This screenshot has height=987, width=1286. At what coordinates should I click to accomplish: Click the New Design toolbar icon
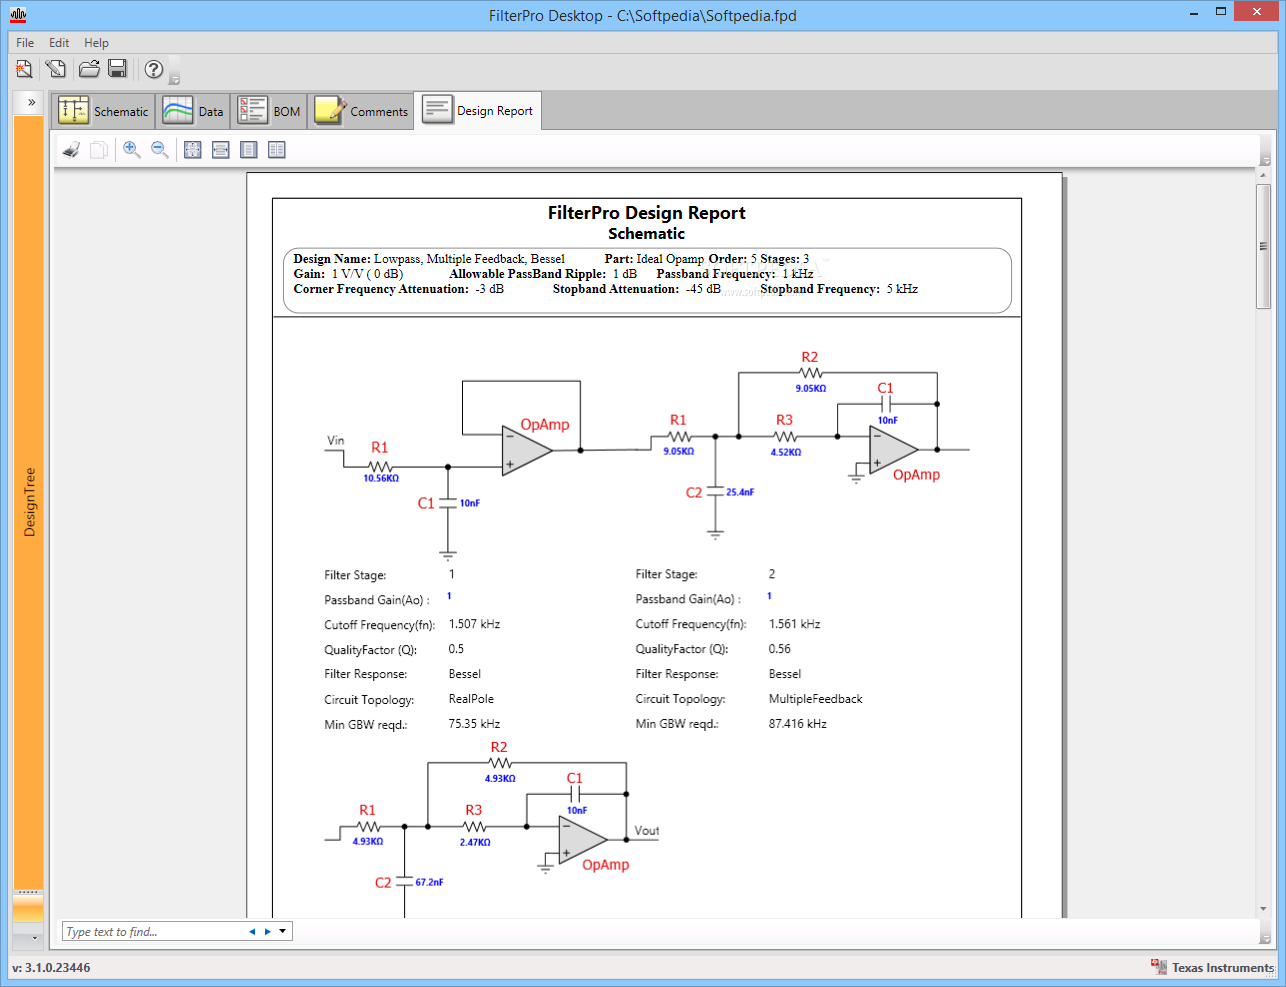[24, 69]
